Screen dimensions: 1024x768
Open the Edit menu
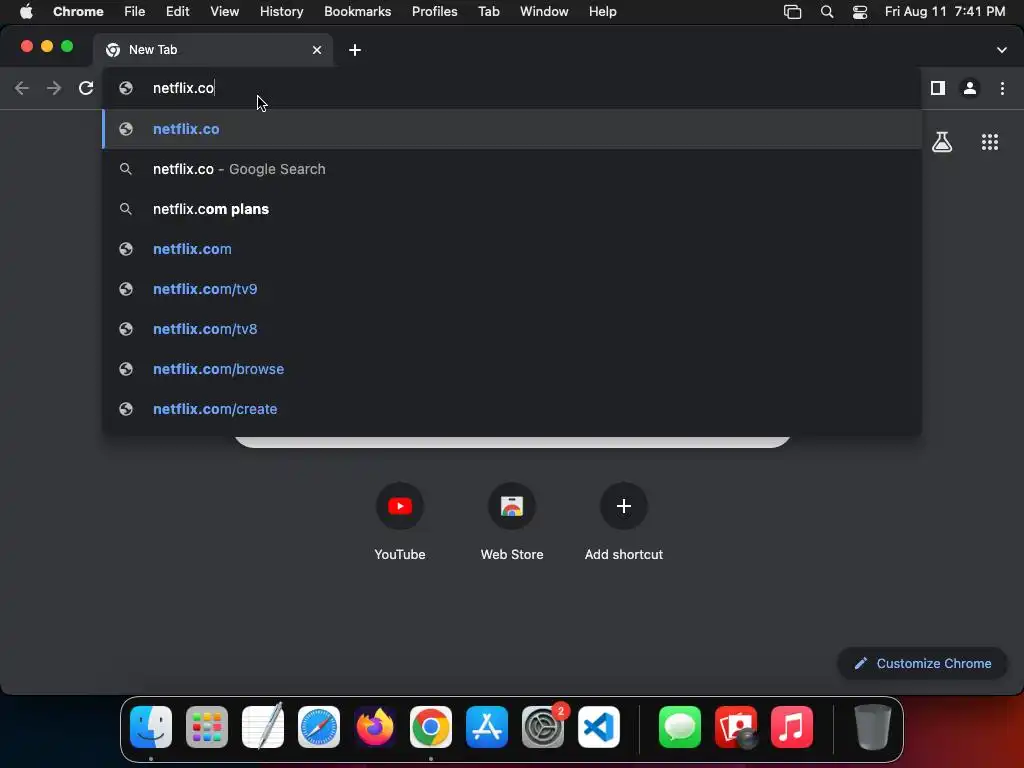(177, 12)
